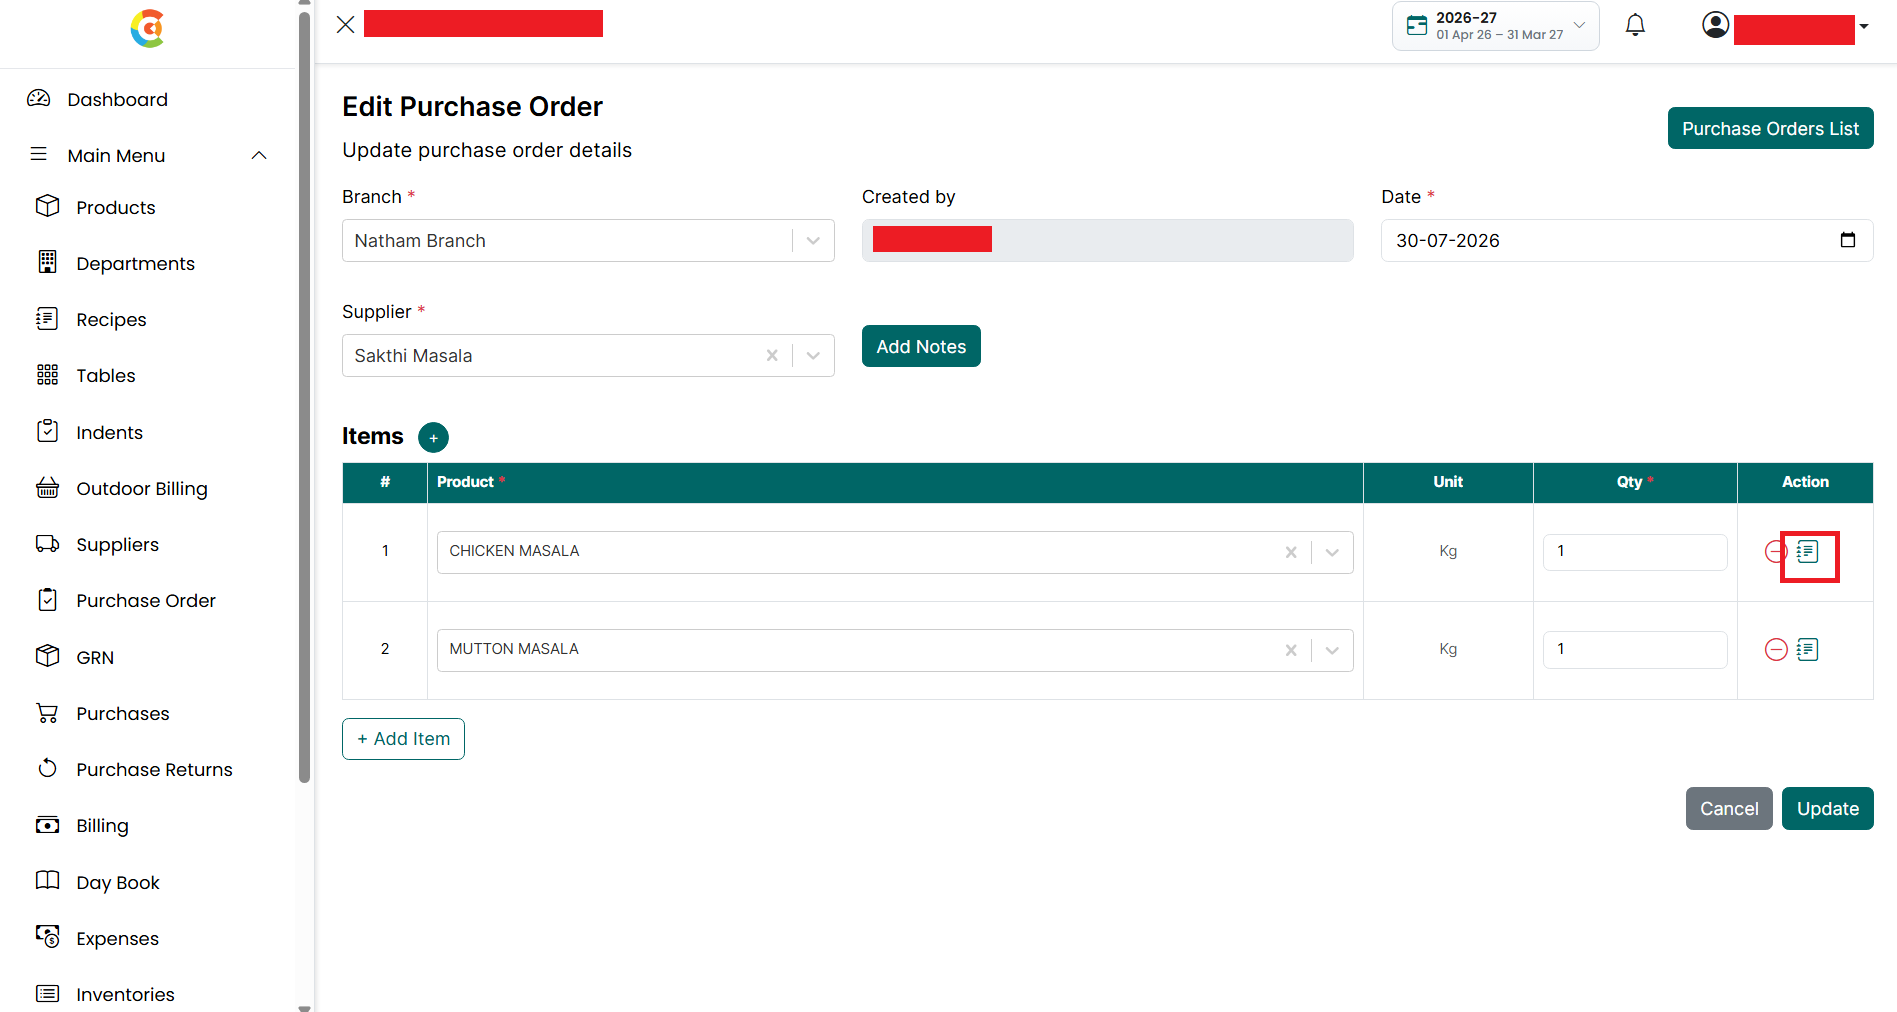Open item notes for MUTTON MASALA row
This screenshot has height=1012, width=1897.
click(1807, 649)
